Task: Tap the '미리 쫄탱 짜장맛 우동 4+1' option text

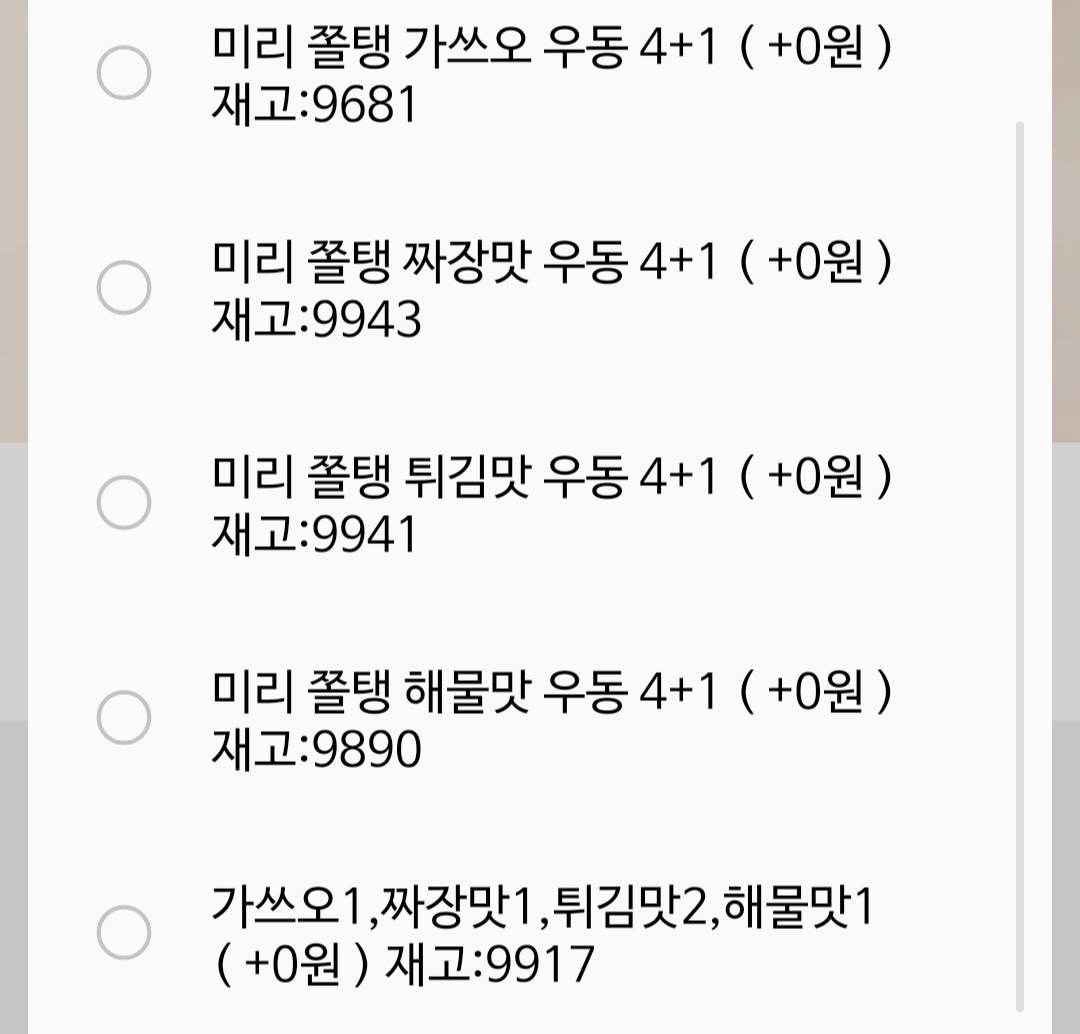Action: point(465,265)
